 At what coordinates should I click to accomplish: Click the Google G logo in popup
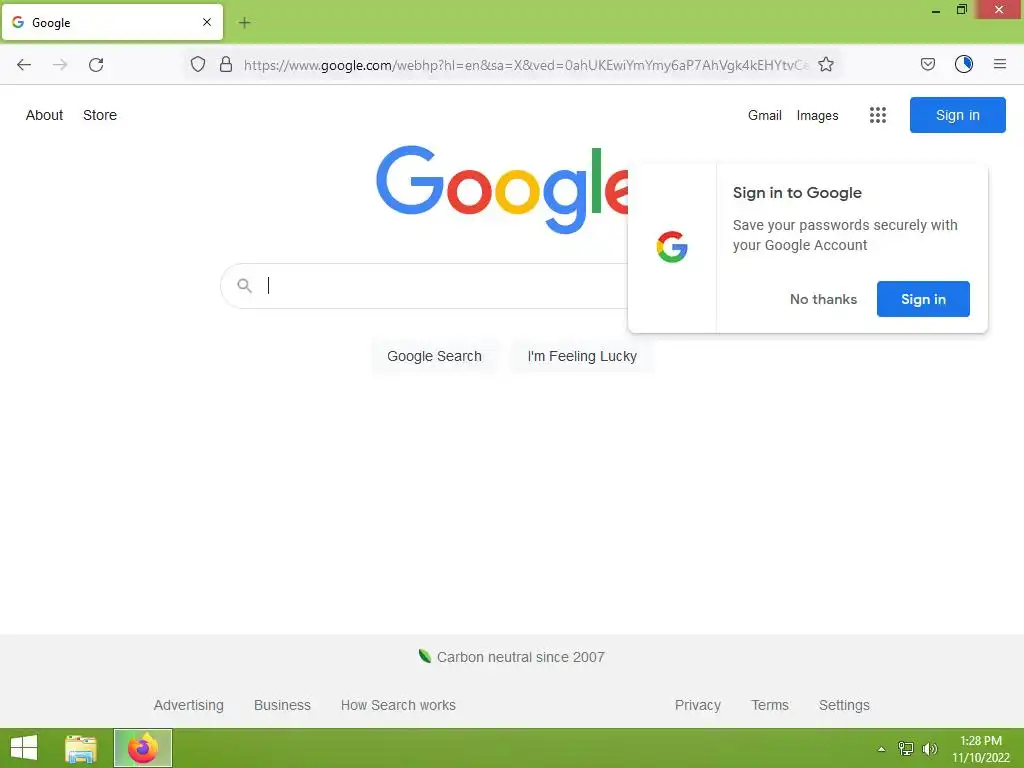[x=672, y=247]
